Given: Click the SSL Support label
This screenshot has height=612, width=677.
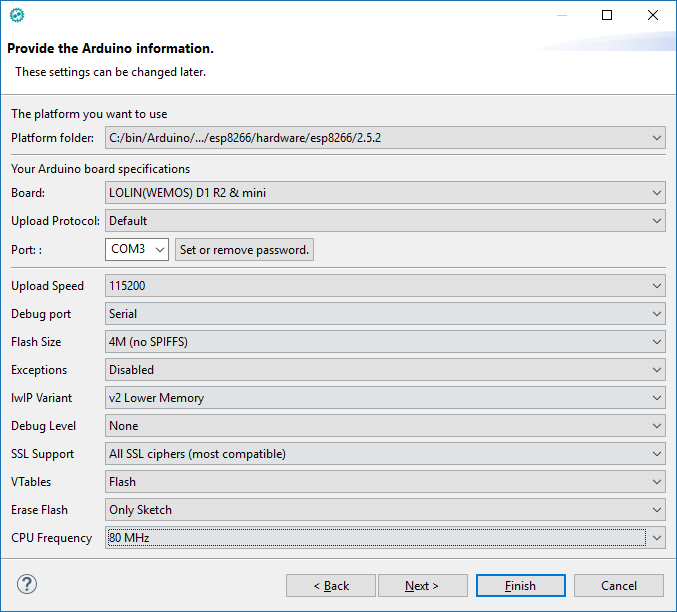Looking at the screenshot, I should (42, 454).
